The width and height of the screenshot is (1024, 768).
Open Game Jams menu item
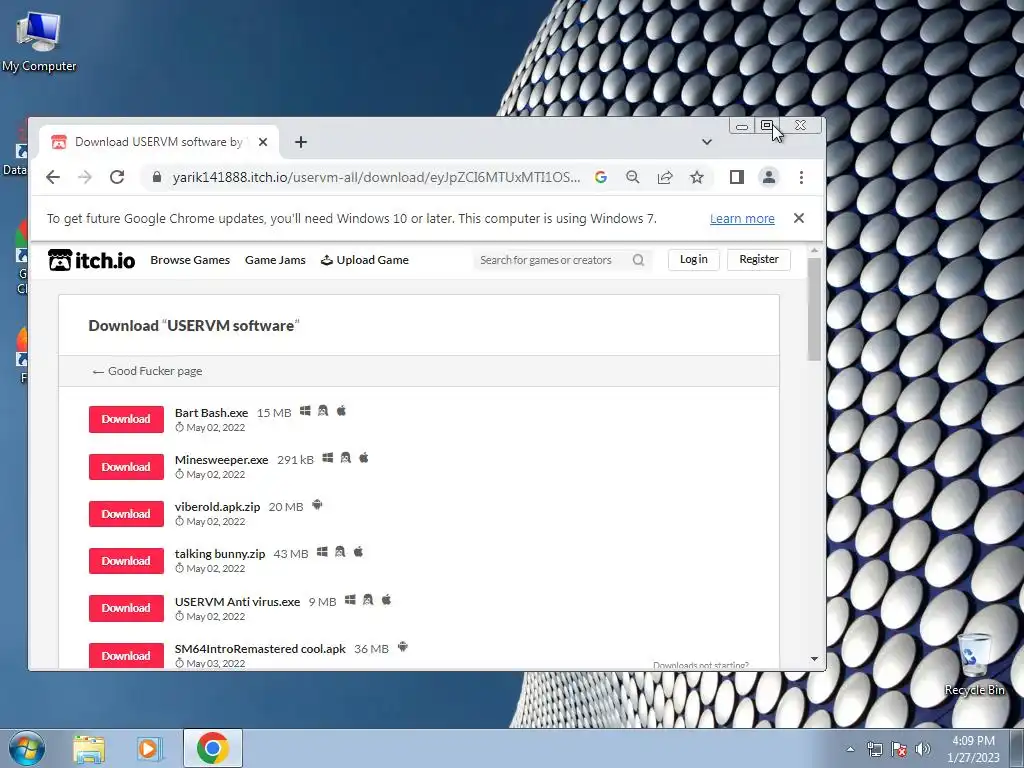275,260
